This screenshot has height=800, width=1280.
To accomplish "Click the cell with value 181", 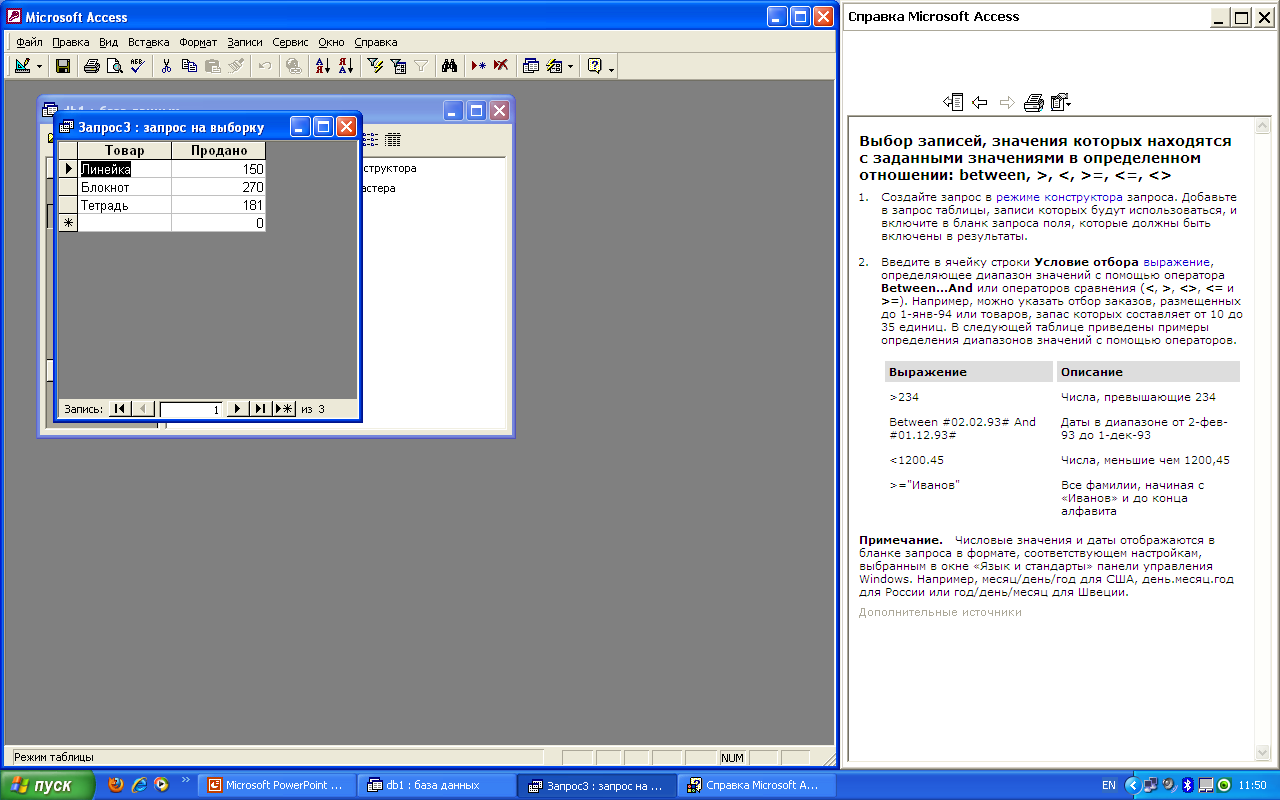I will pyautogui.click(x=219, y=205).
